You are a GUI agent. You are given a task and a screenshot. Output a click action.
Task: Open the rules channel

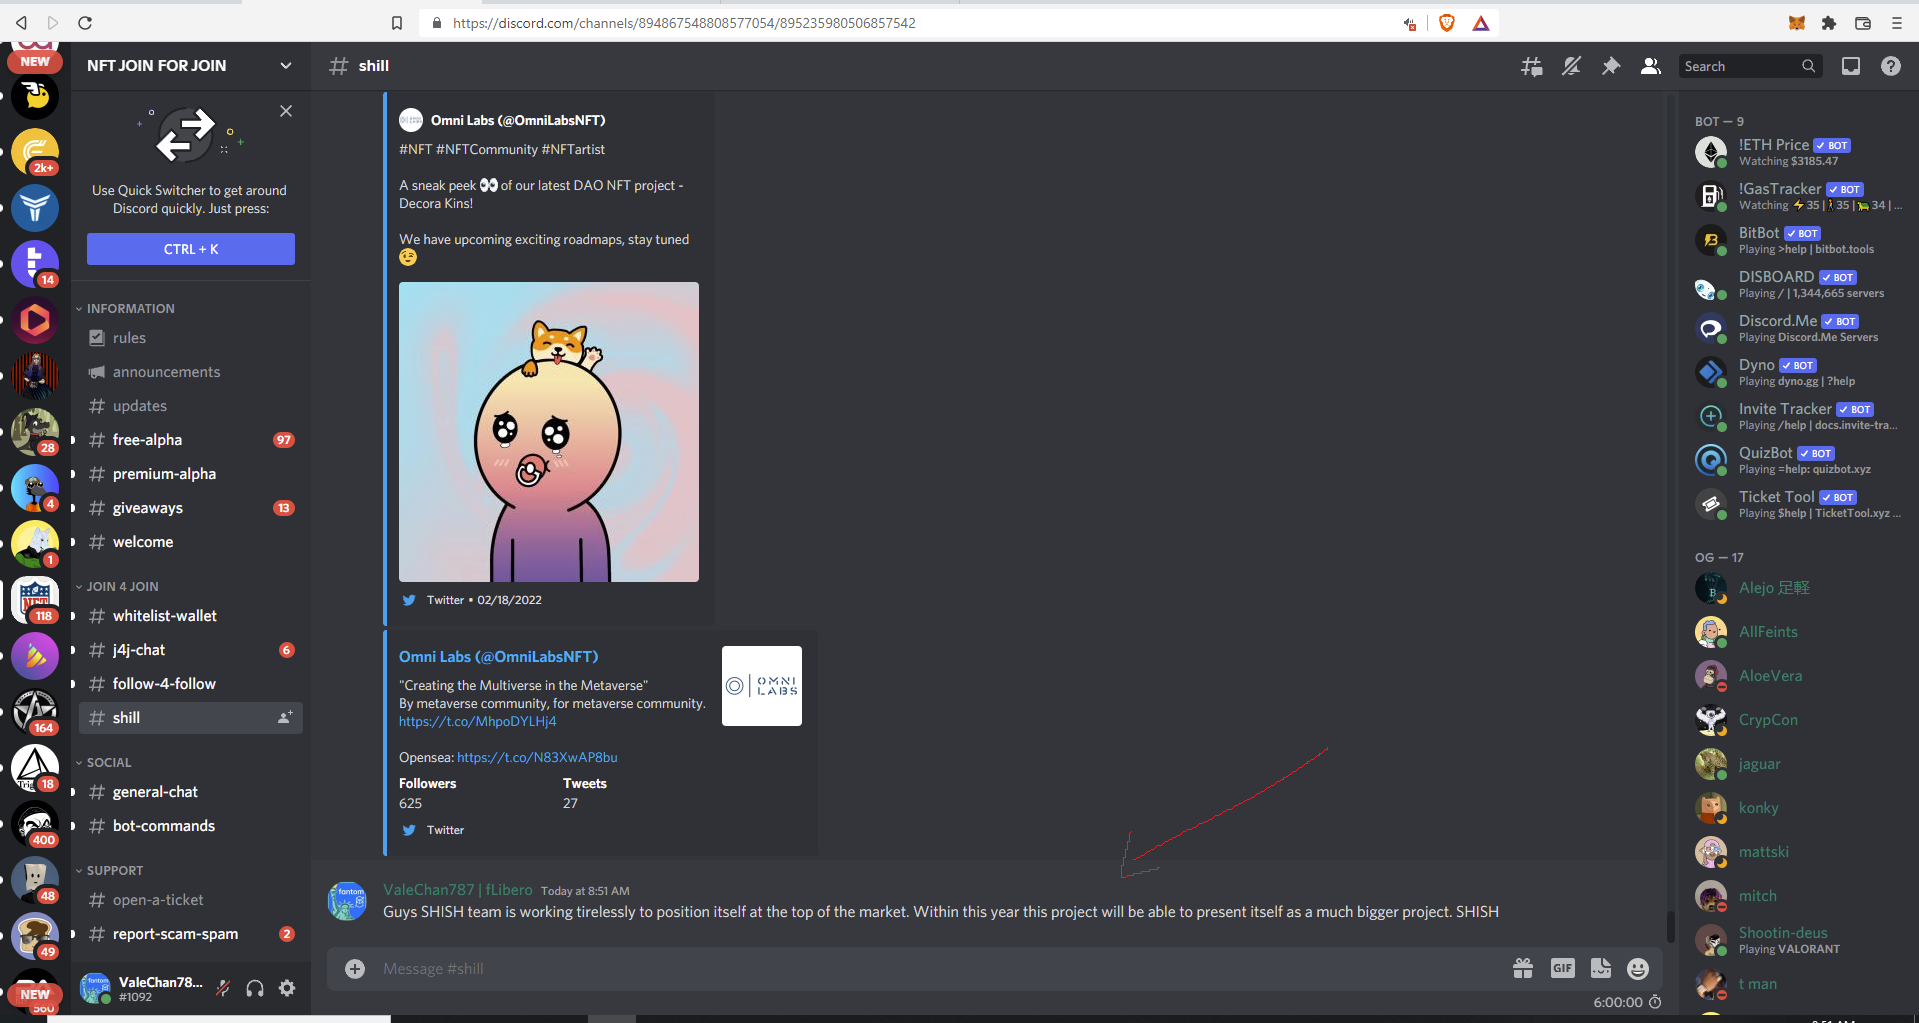pyautogui.click(x=191, y=338)
